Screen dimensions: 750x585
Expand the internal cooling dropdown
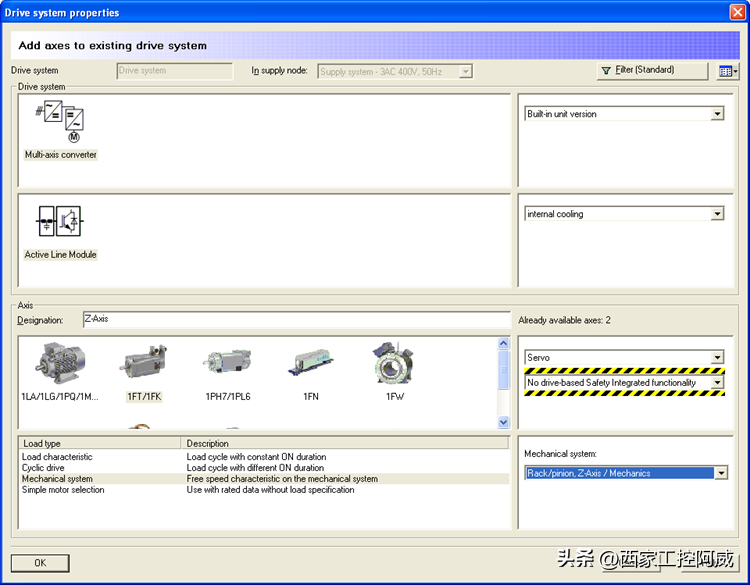coord(716,214)
